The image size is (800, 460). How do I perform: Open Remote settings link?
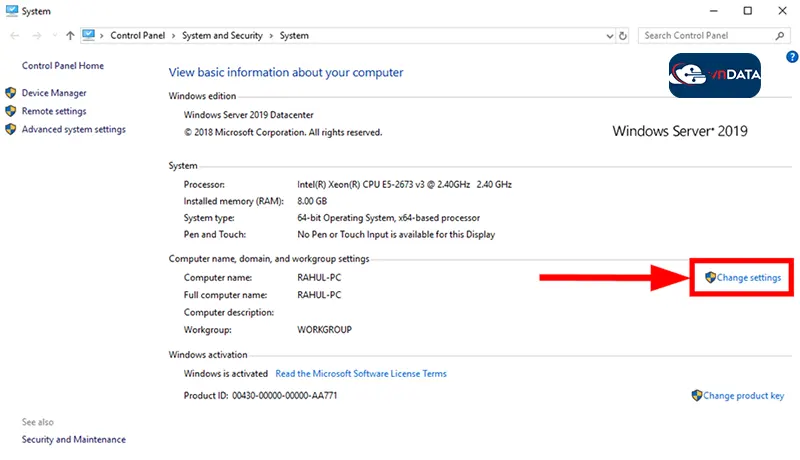coord(54,111)
